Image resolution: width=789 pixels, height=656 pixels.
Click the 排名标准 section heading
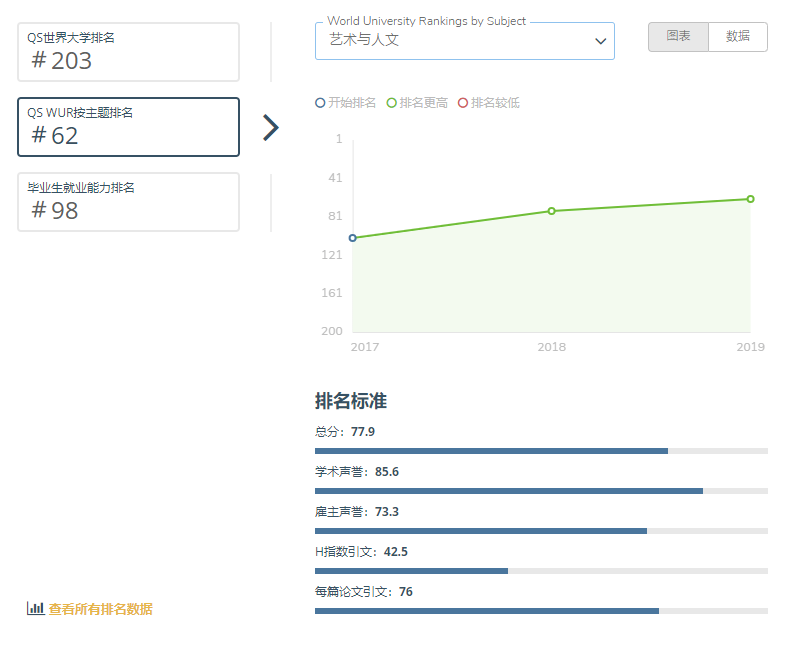(x=351, y=401)
